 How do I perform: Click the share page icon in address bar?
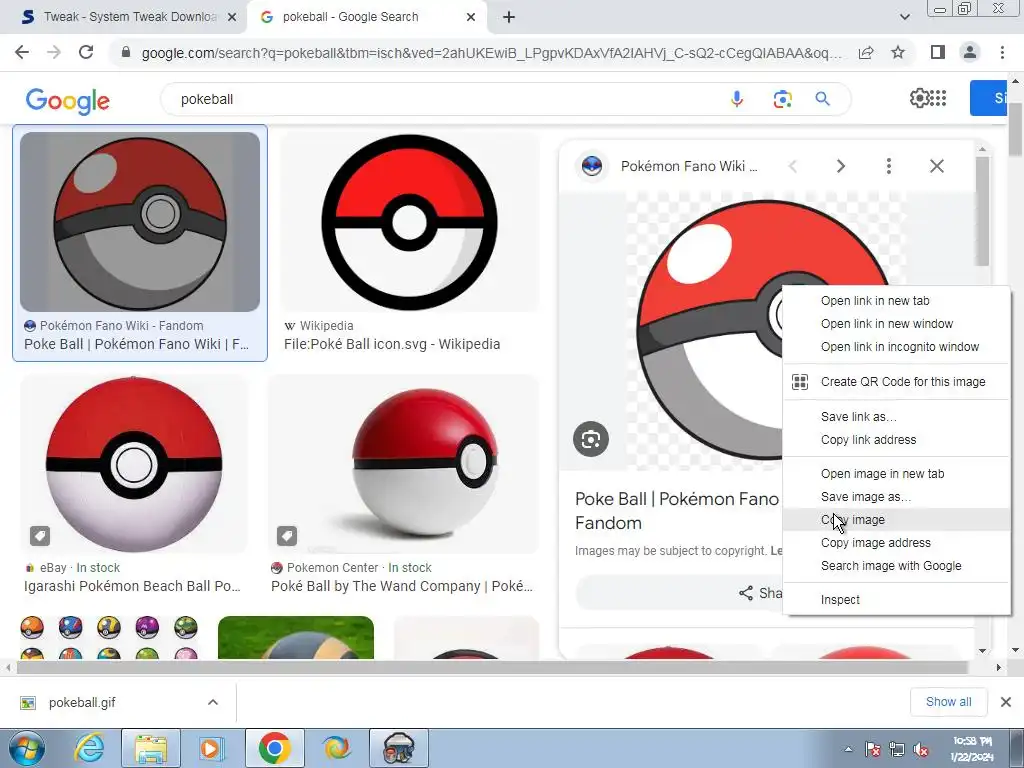[x=866, y=52]
